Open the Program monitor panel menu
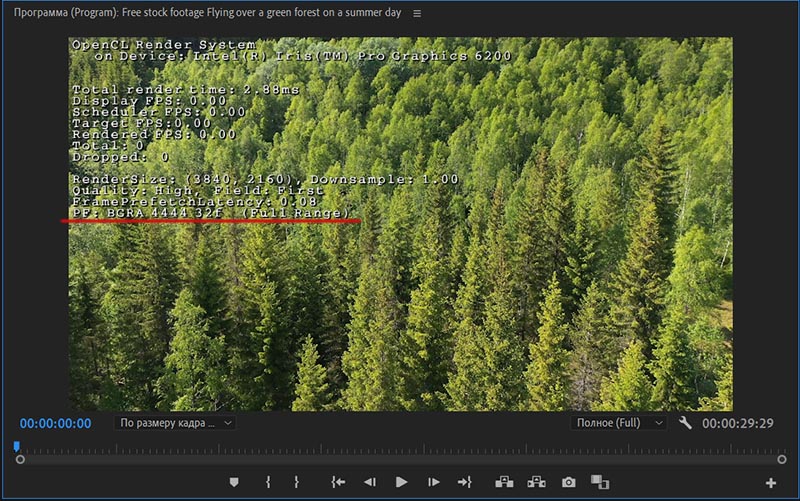Screen dimensions: 800x501 pyautogui.click(x=417, y=14)
